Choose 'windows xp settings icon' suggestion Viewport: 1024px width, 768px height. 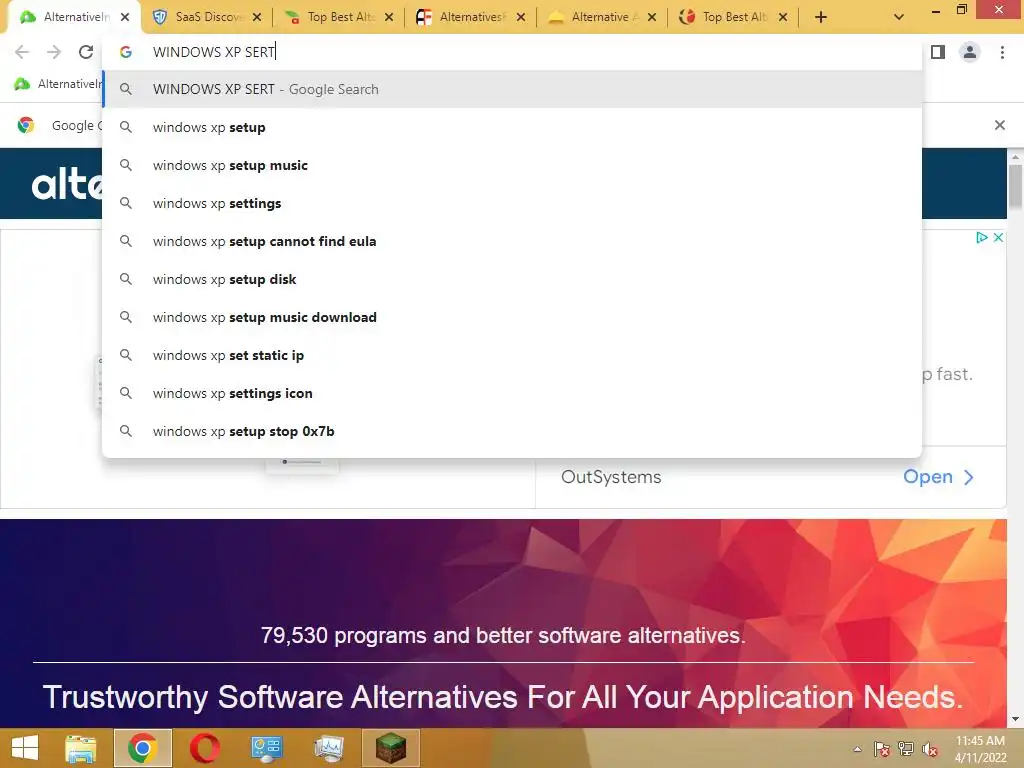pos(513,392)
